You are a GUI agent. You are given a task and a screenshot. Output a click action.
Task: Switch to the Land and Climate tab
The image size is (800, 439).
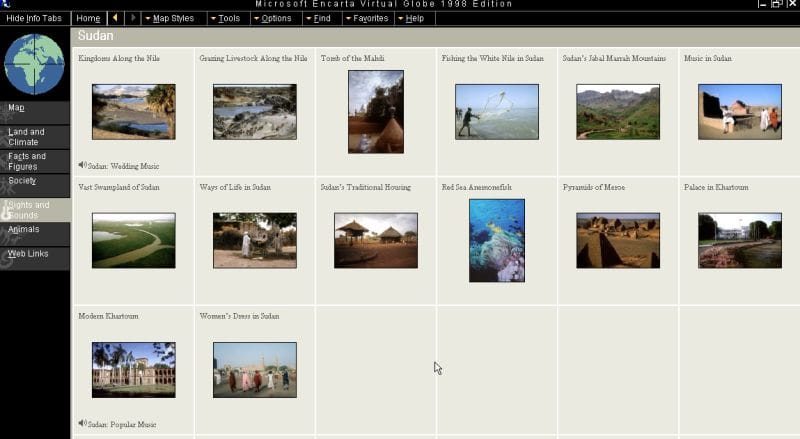pos(36,137)
